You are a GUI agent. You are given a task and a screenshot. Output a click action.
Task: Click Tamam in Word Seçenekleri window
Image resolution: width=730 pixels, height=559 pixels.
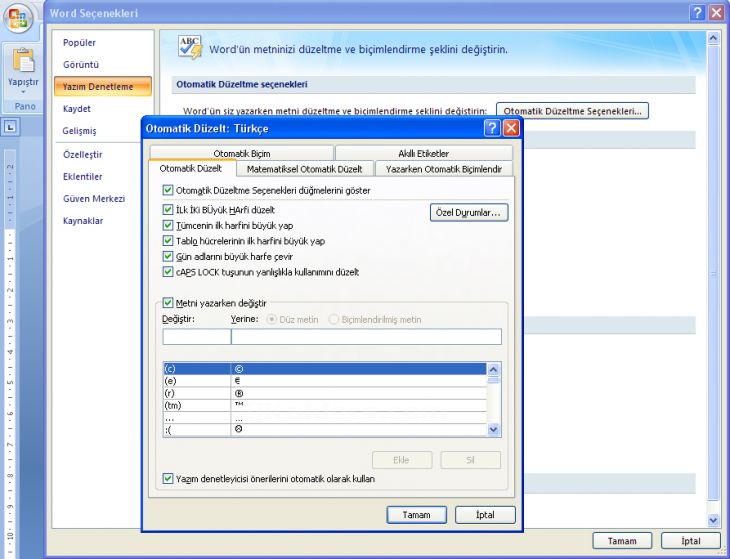pos(622,541)
